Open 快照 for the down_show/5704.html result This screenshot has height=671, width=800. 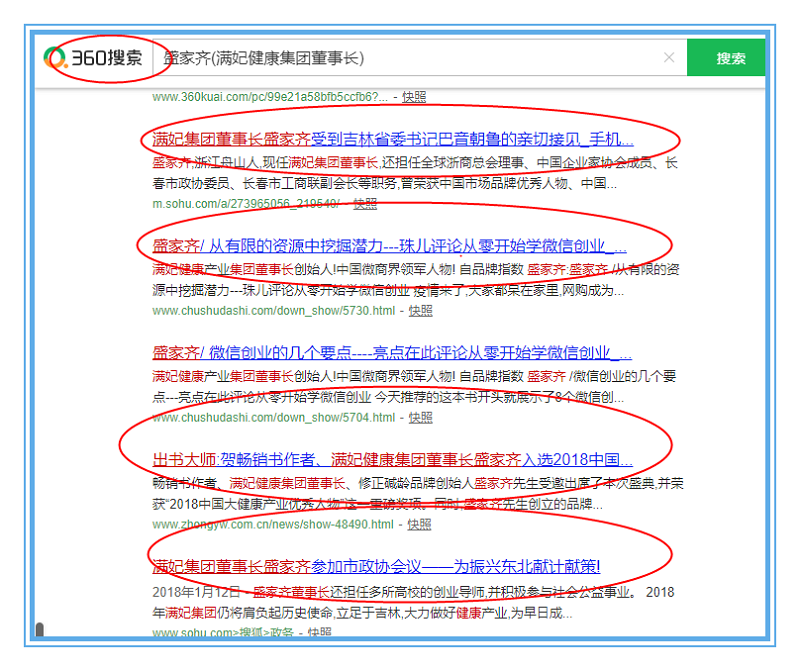[x=420, y=417]
